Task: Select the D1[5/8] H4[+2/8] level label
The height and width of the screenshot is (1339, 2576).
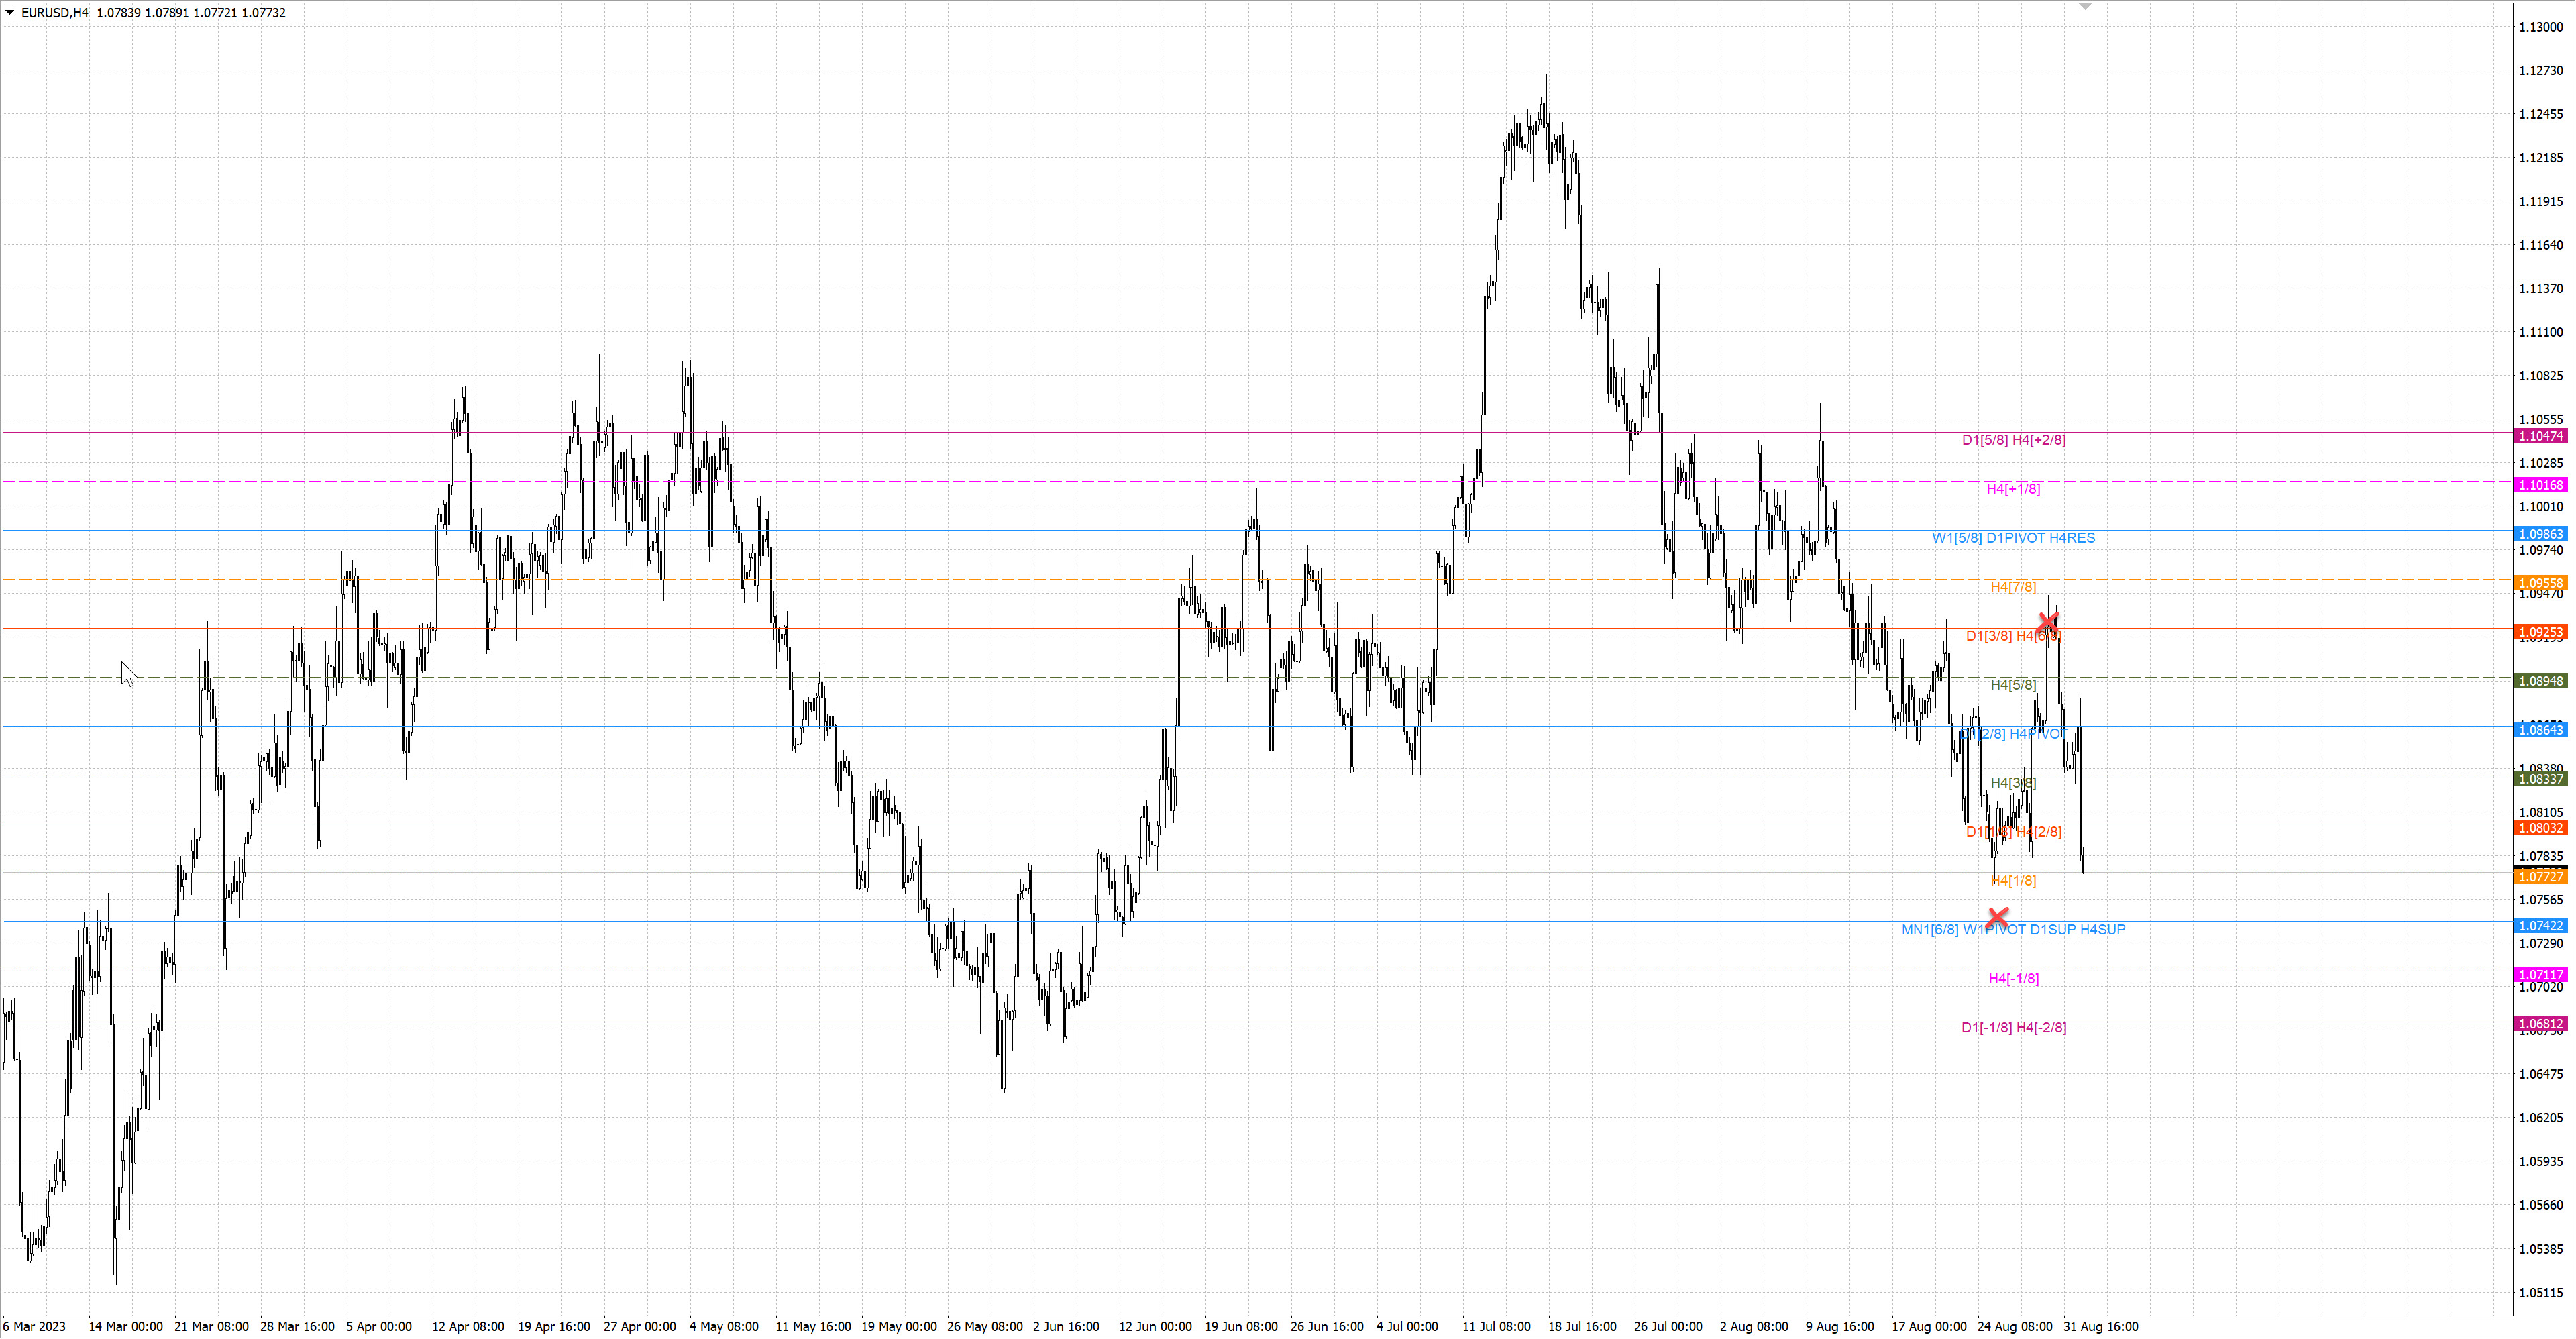Action: 2013,440
